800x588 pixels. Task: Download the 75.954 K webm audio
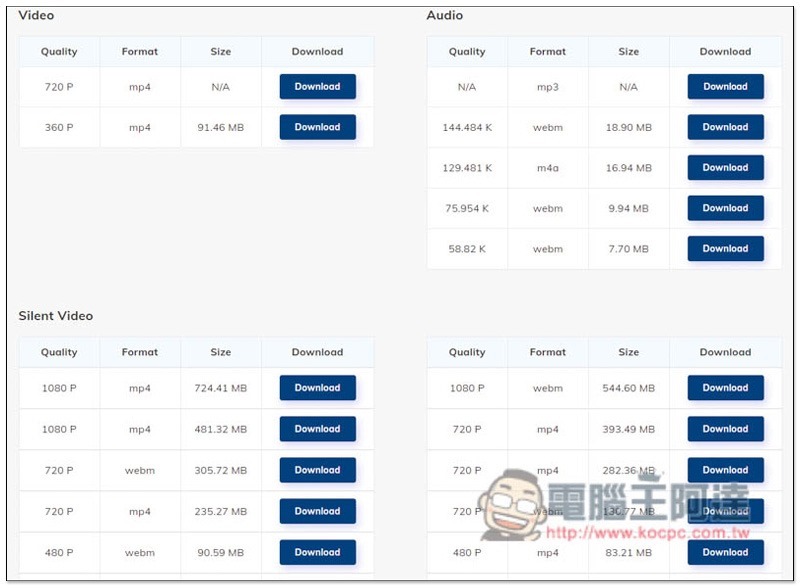tap(726, 208)
